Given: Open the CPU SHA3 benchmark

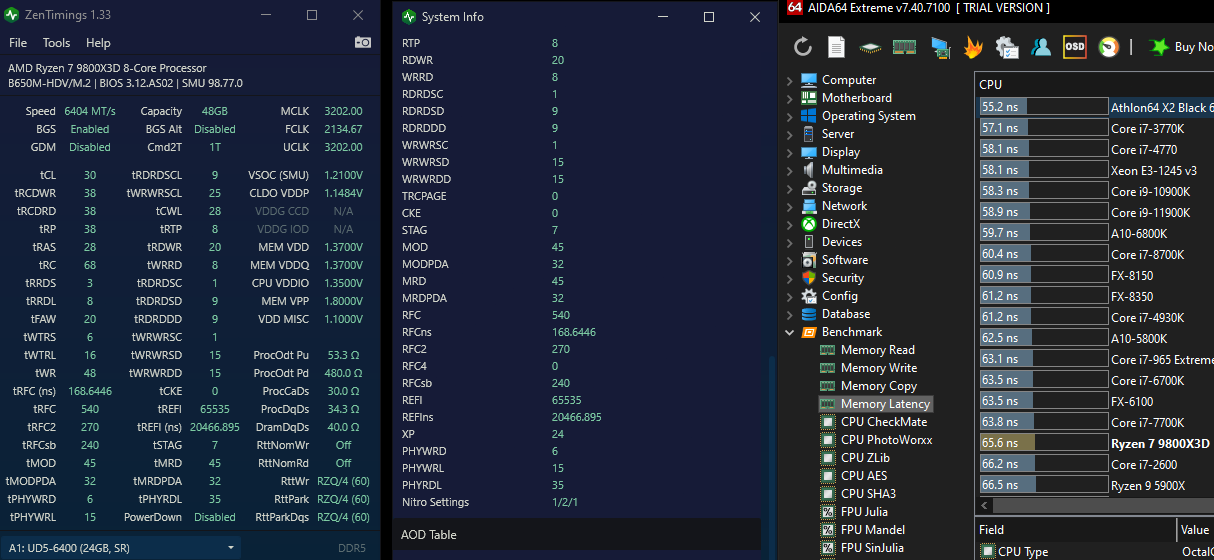Looking at the screenshot, I should 868,494.
